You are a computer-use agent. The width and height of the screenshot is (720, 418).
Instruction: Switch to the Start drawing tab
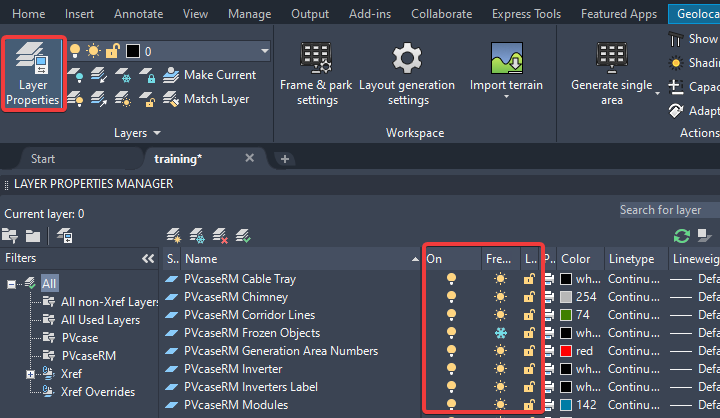(x=43, y=159)
